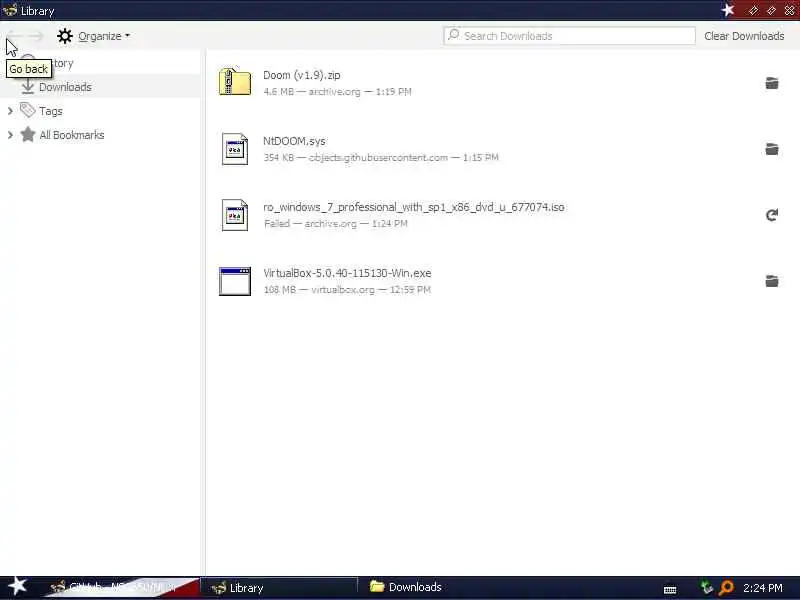Open containing folder for NtDOOM.sys
The image size is (800, 600).
click(x=771, y=148)
